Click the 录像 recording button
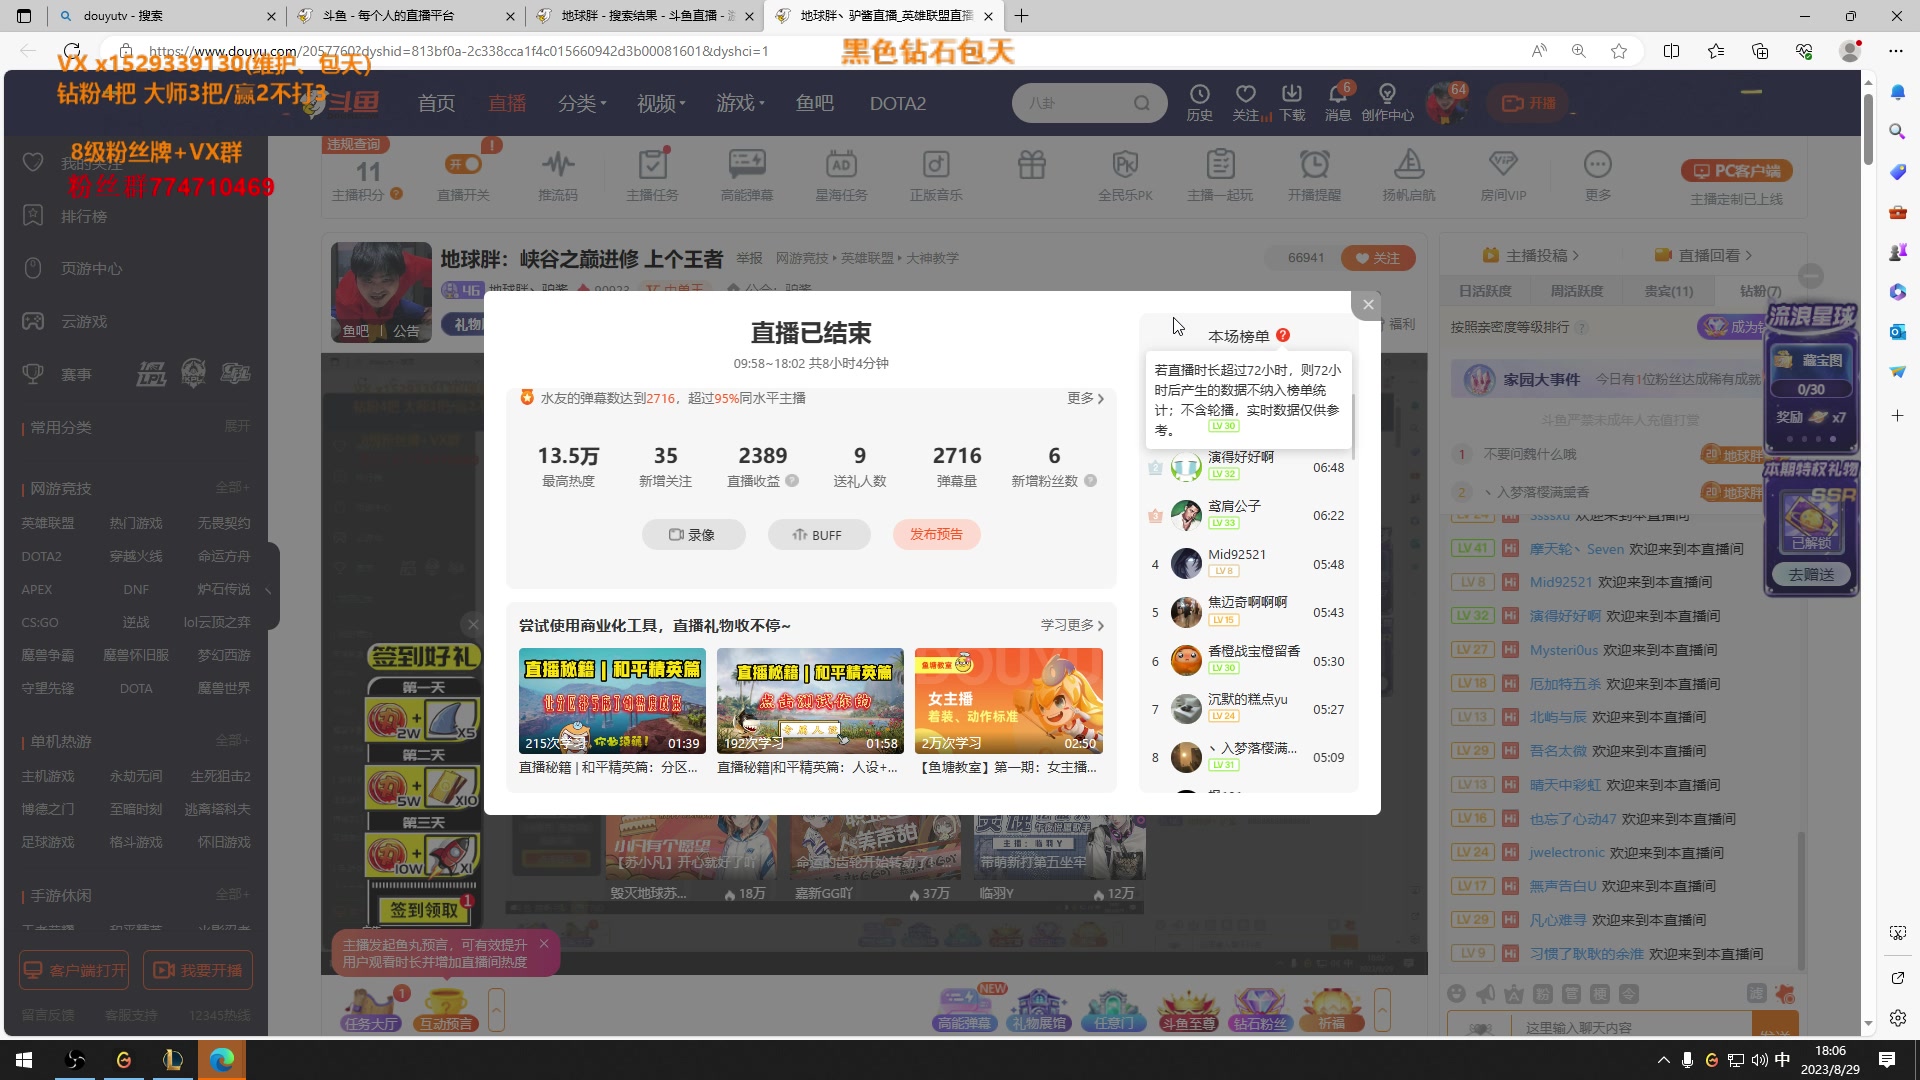 click(693, 535)
